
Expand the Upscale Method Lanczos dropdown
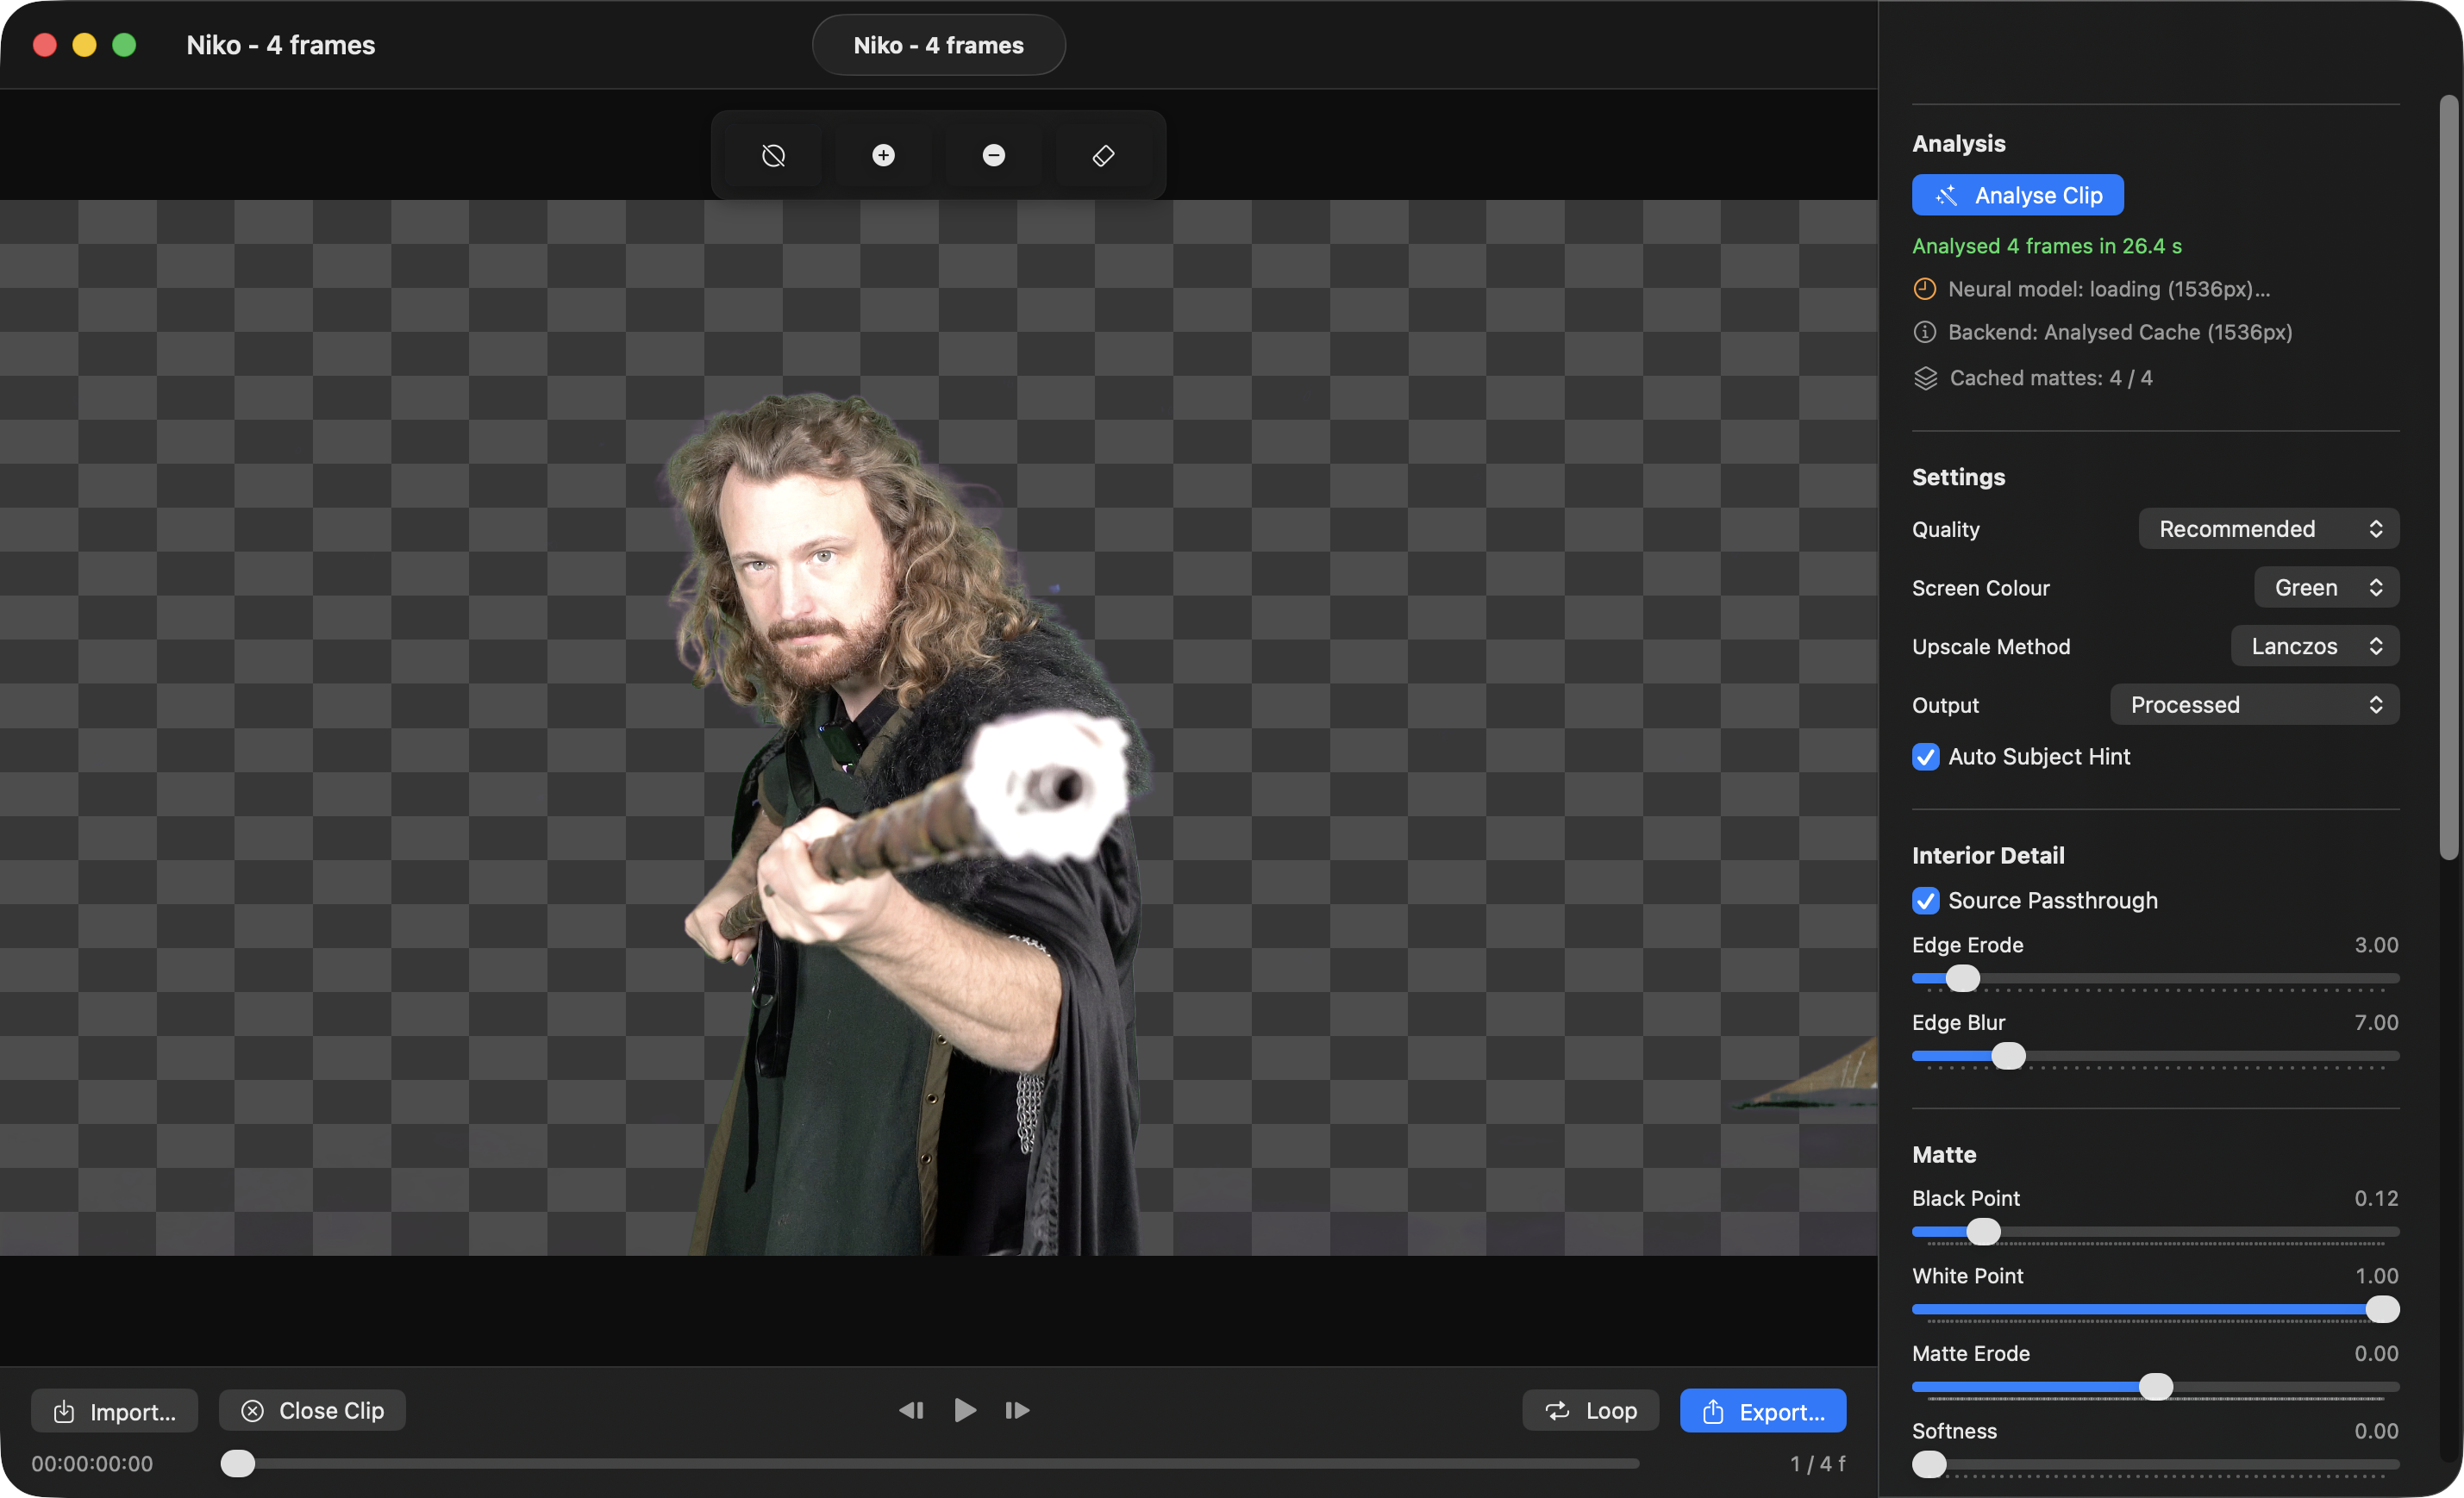[x=2314, y=646]
